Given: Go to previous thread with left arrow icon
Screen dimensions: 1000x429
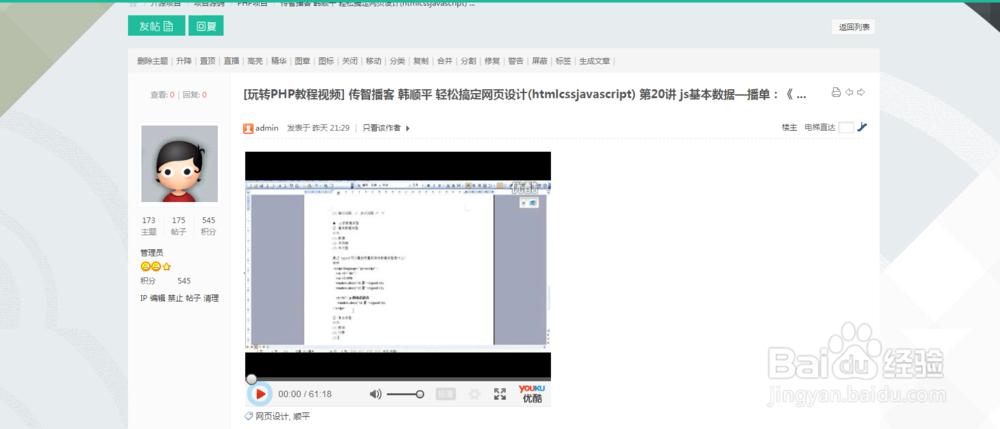Looking at the screenshot, I should 849,92.
